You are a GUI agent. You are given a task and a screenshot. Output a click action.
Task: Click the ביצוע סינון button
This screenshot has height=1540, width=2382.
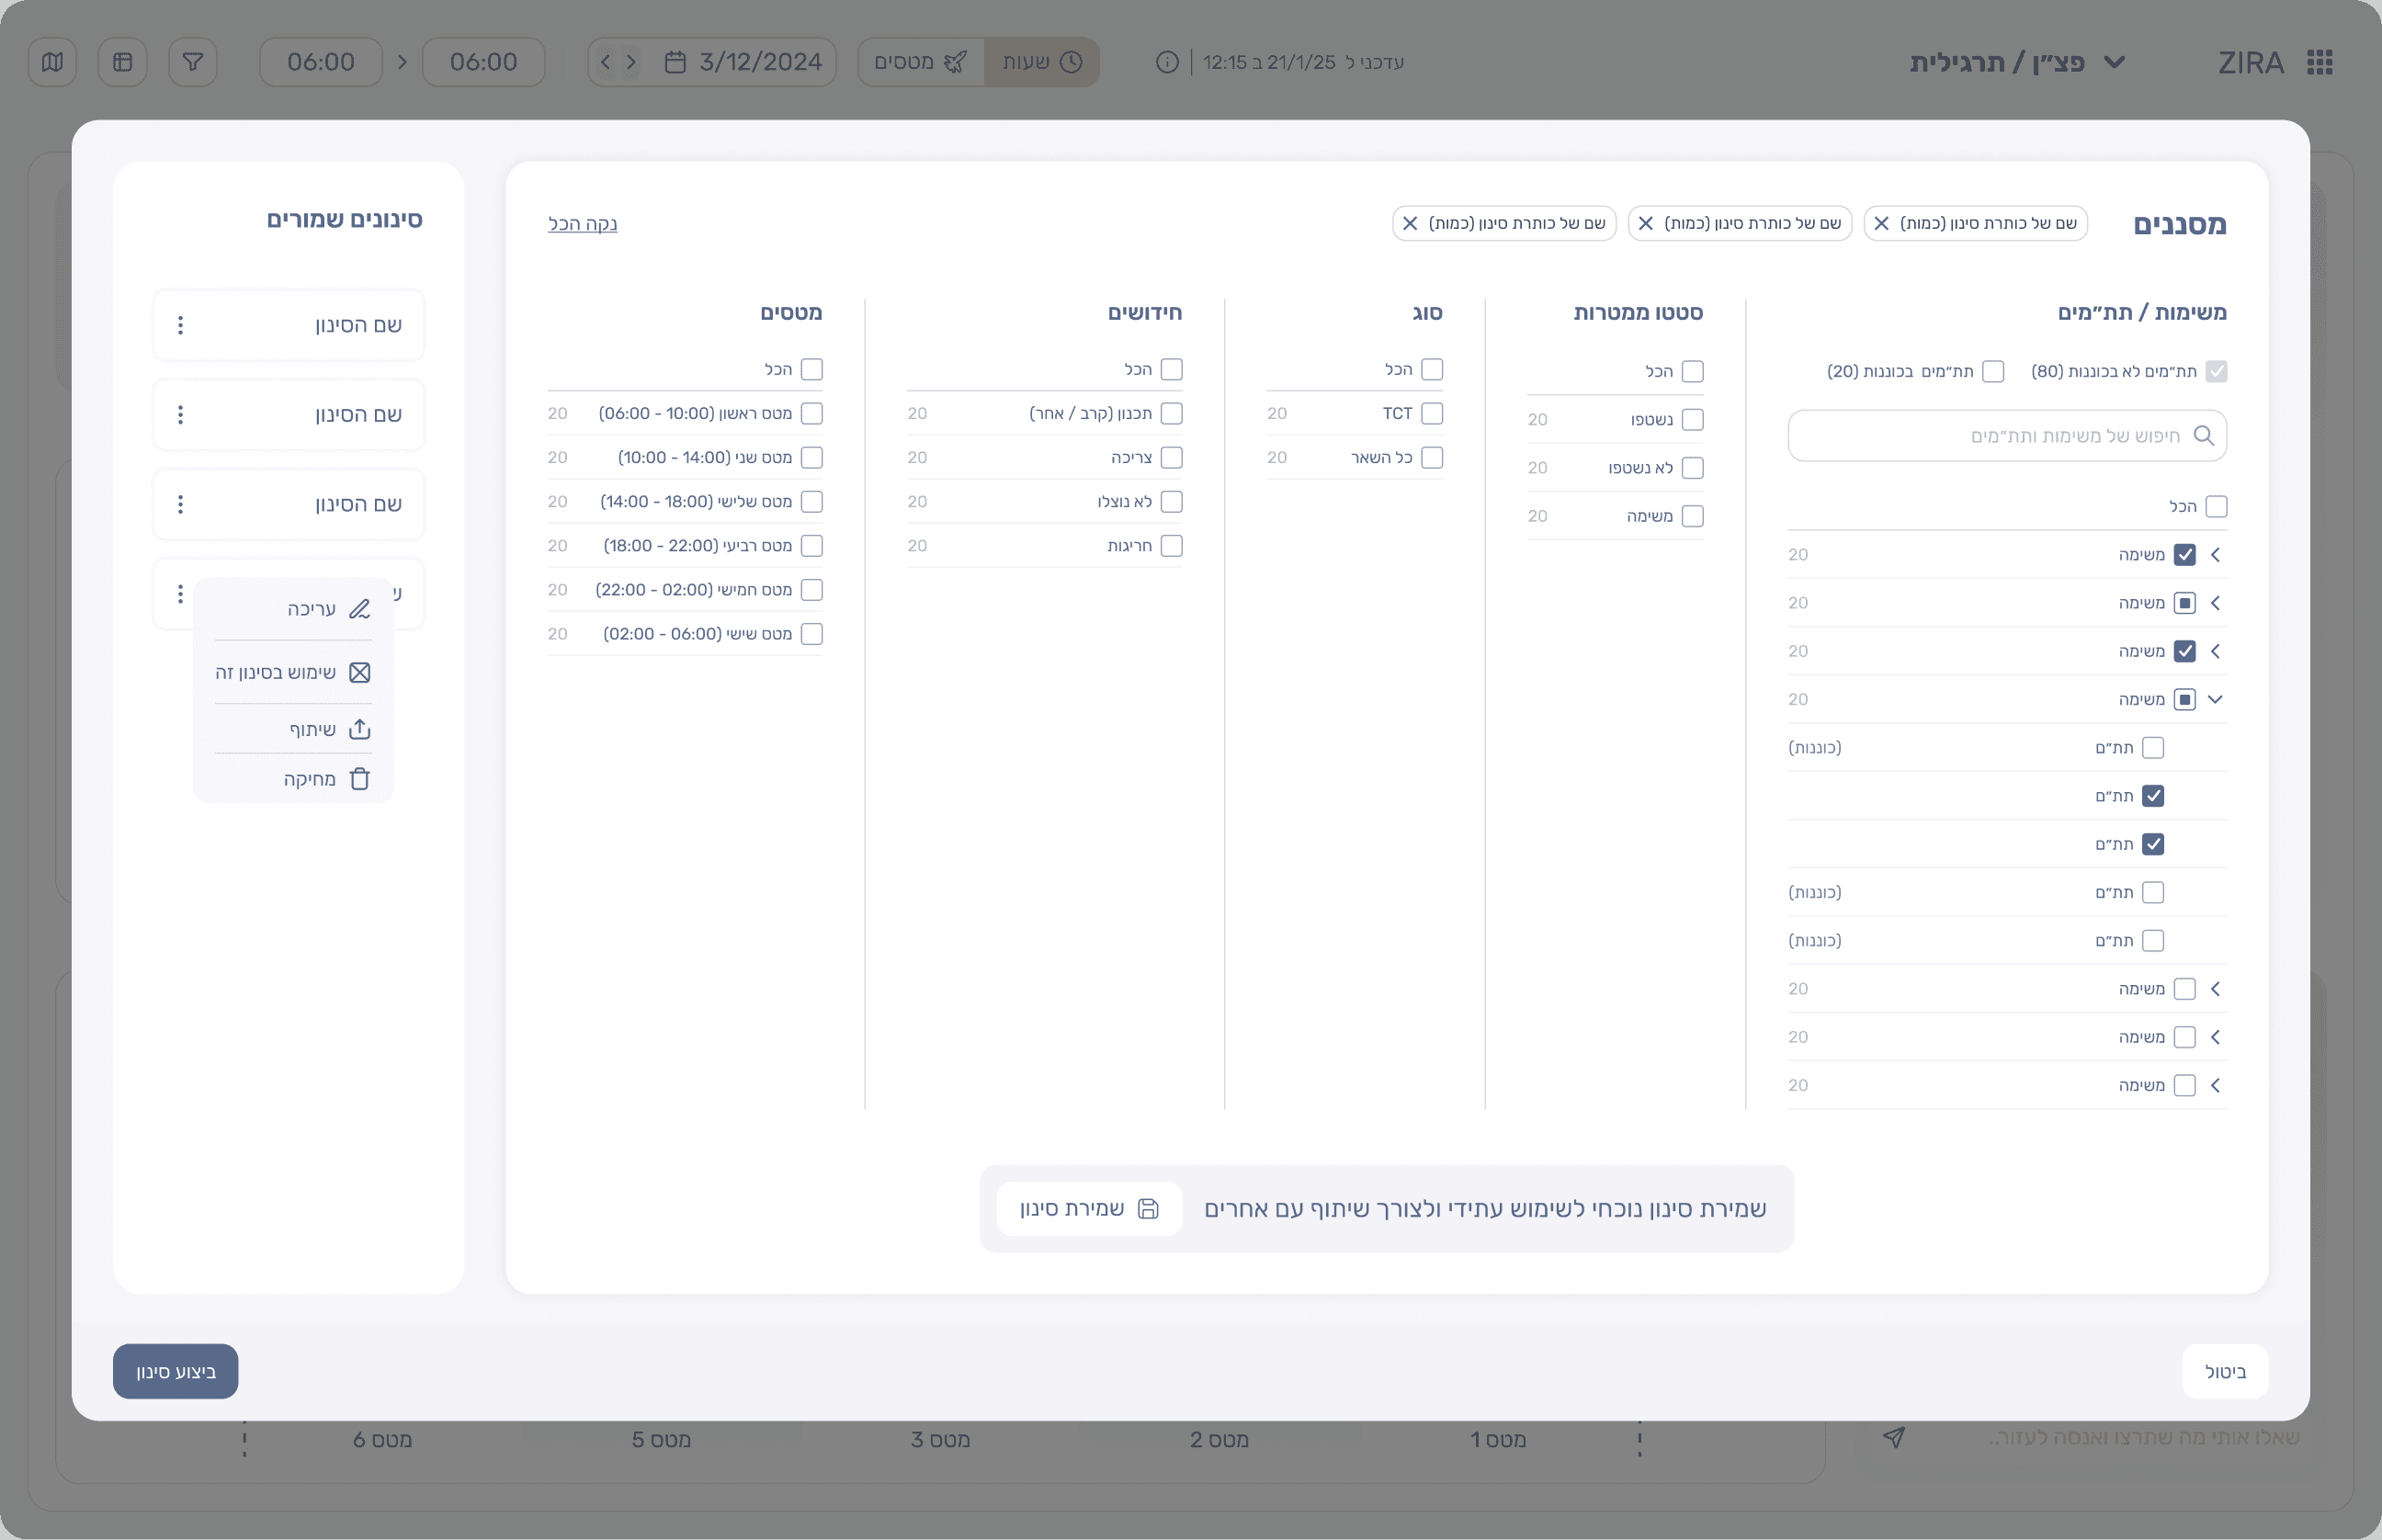(x=175, y=1371)
